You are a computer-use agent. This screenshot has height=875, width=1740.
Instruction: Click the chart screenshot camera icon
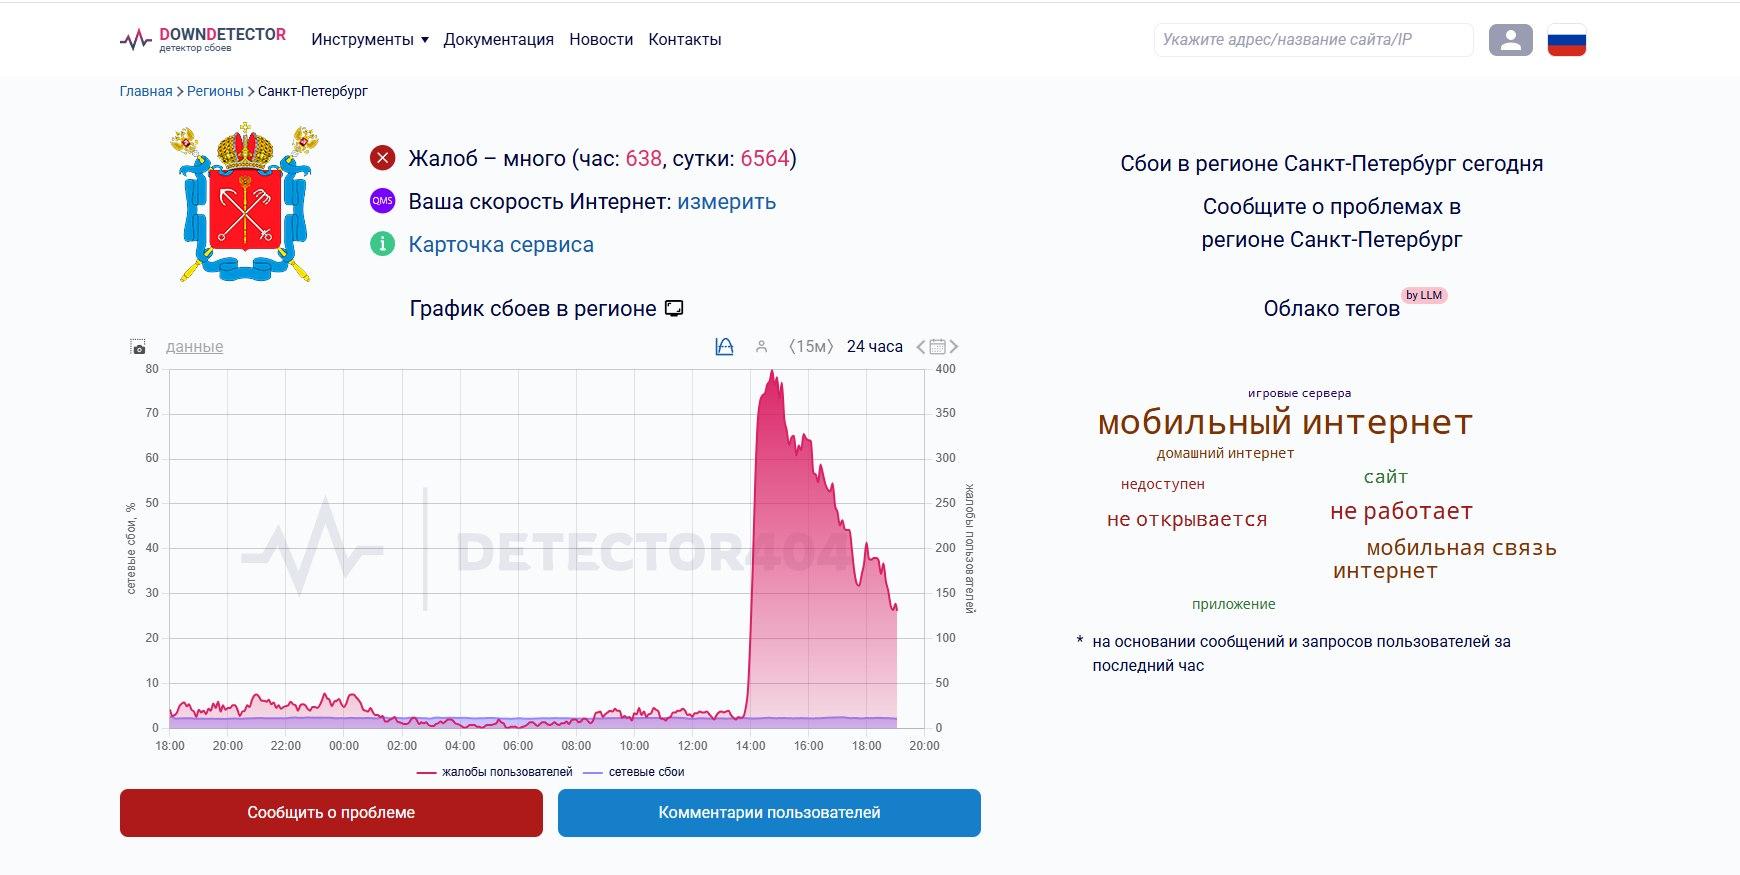(x=138, y=347)
